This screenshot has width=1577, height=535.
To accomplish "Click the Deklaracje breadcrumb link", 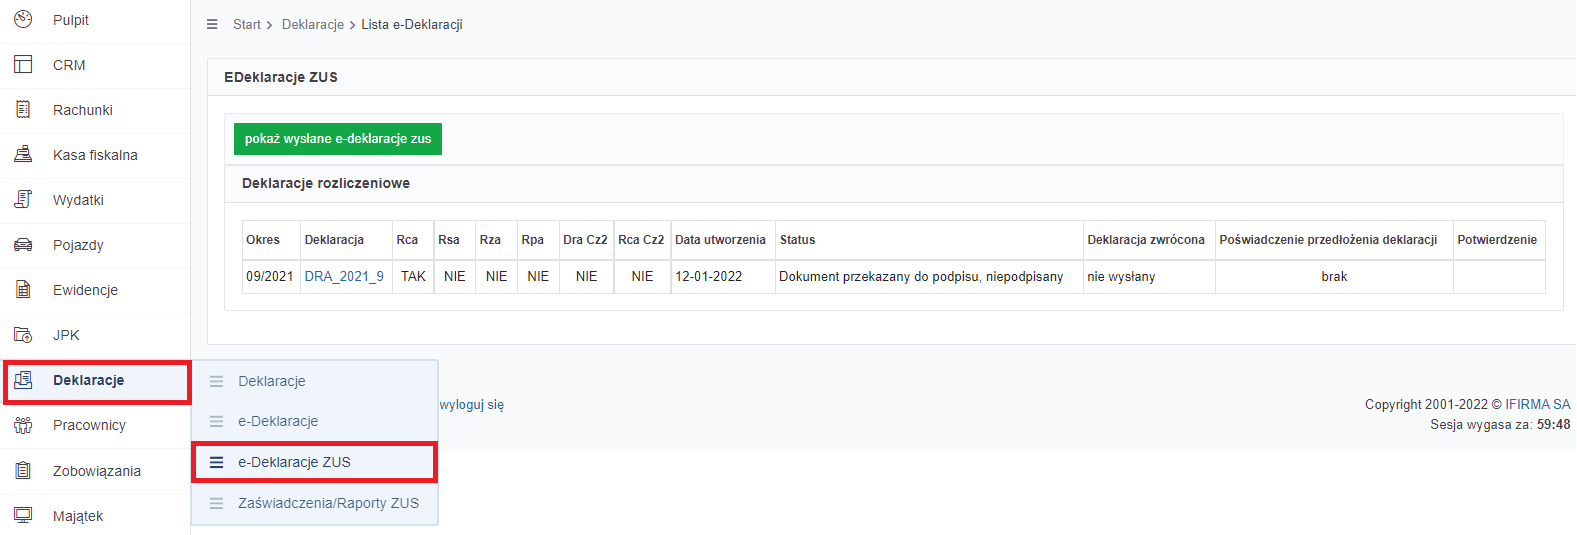I will [x=313, y=24].
